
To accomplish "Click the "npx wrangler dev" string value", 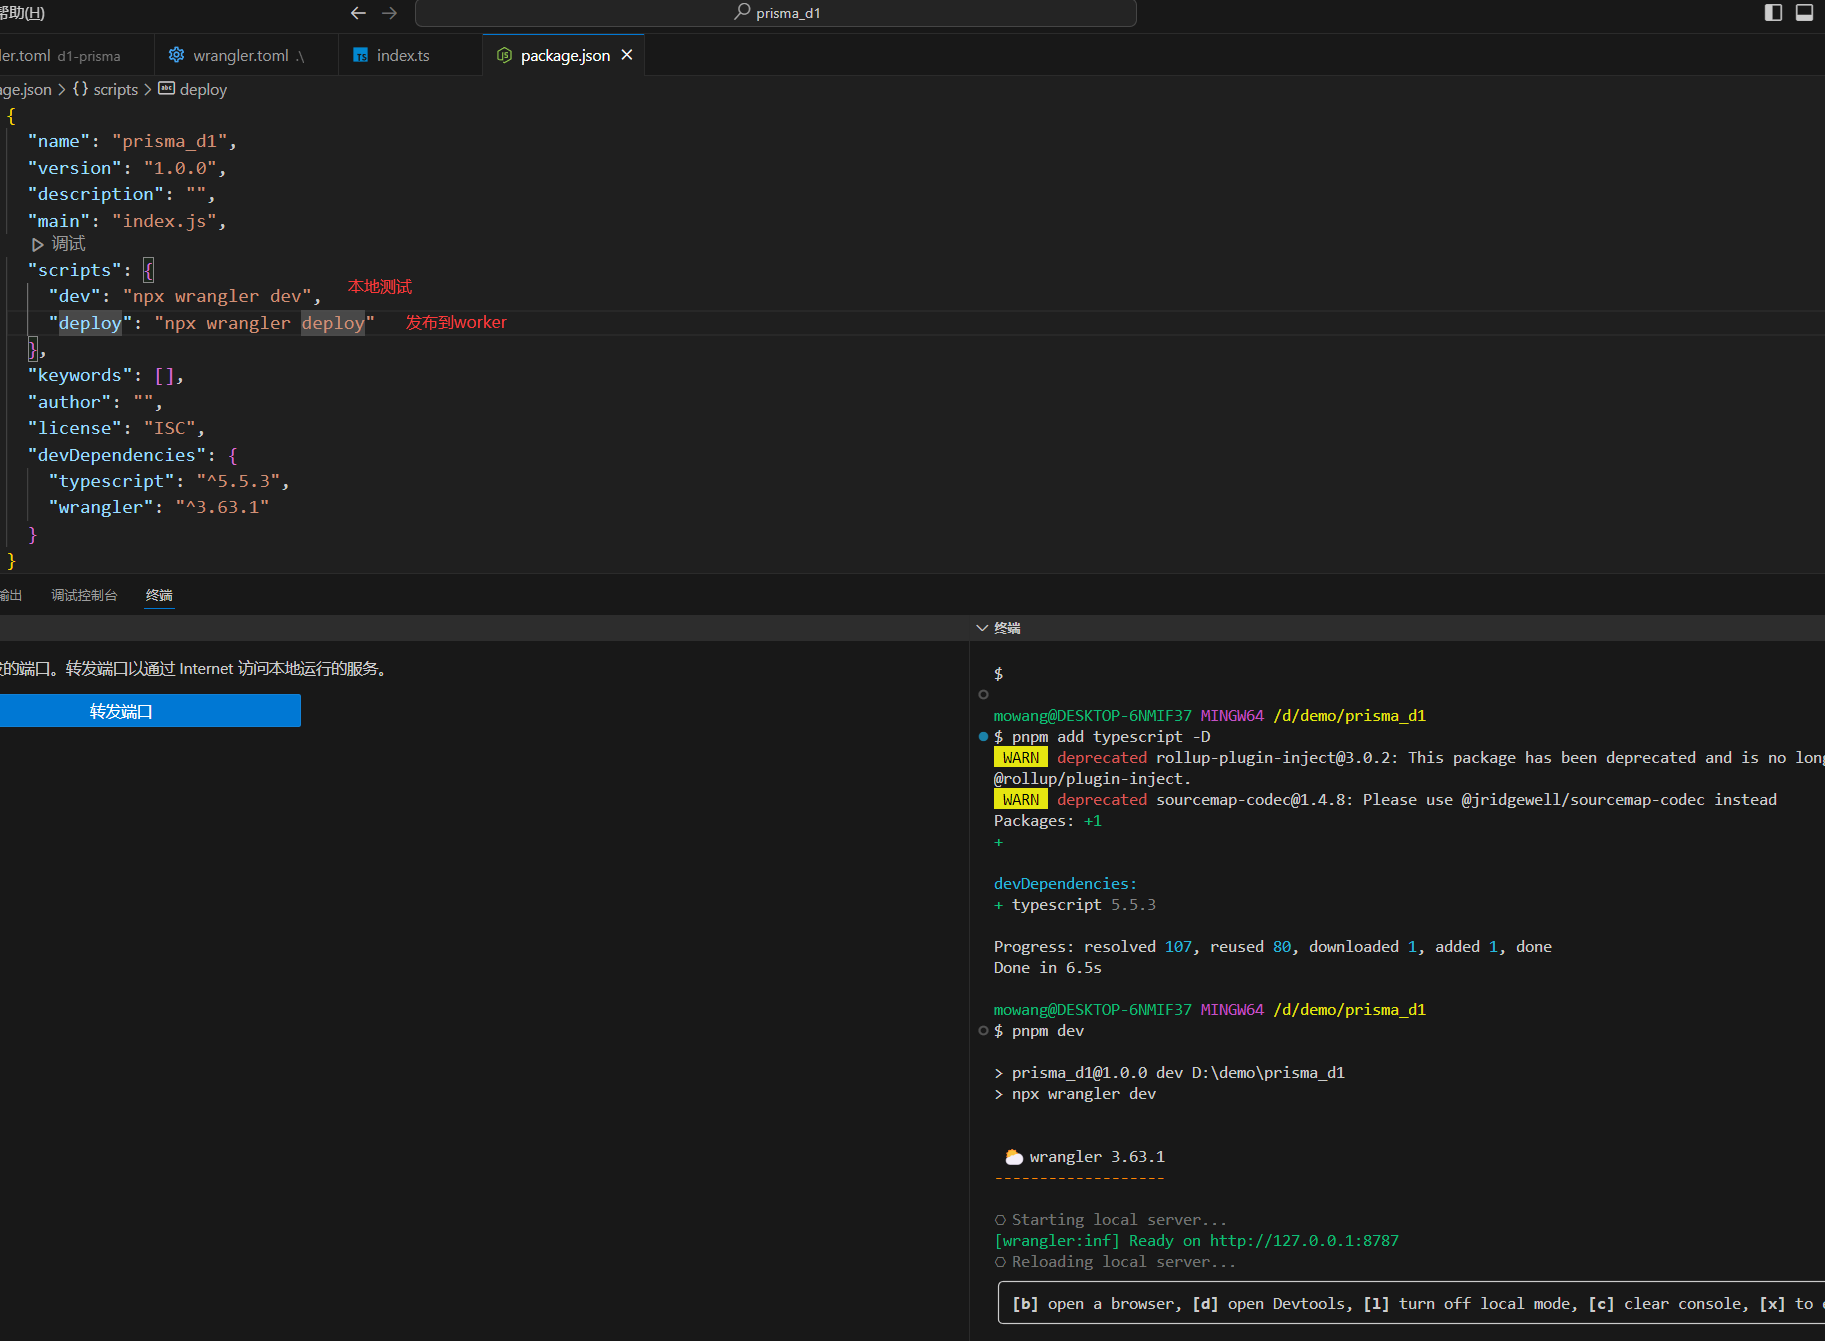I will pyautogui.click(x=217, y=296).
